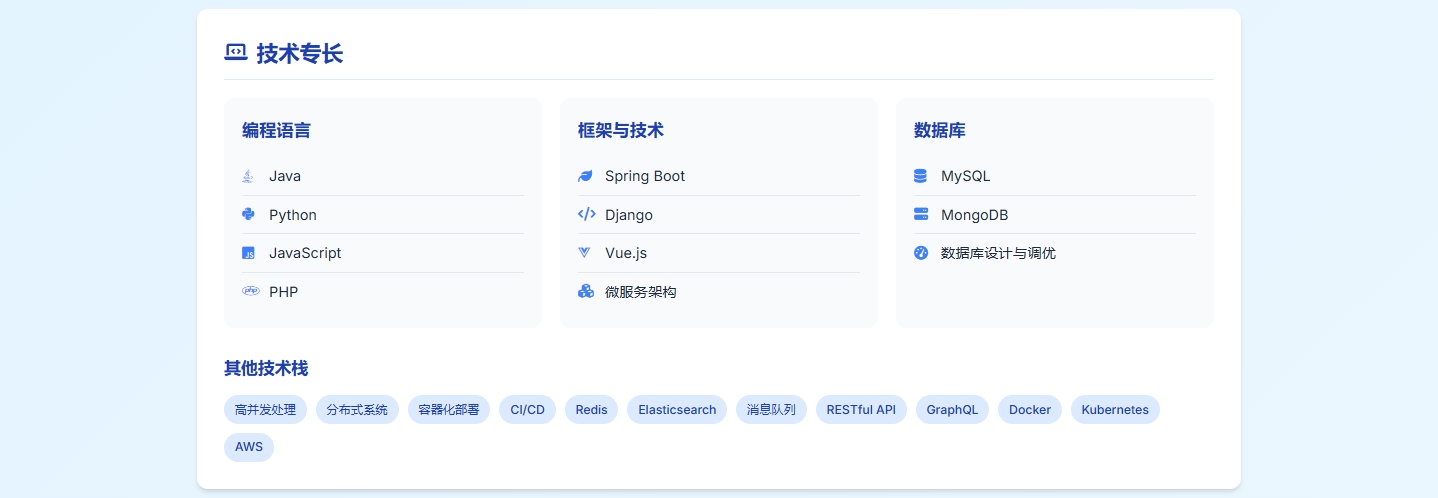Click the Vue.js text label
This screenshot has width=1438, height=498.
click(x=626, y=253)
